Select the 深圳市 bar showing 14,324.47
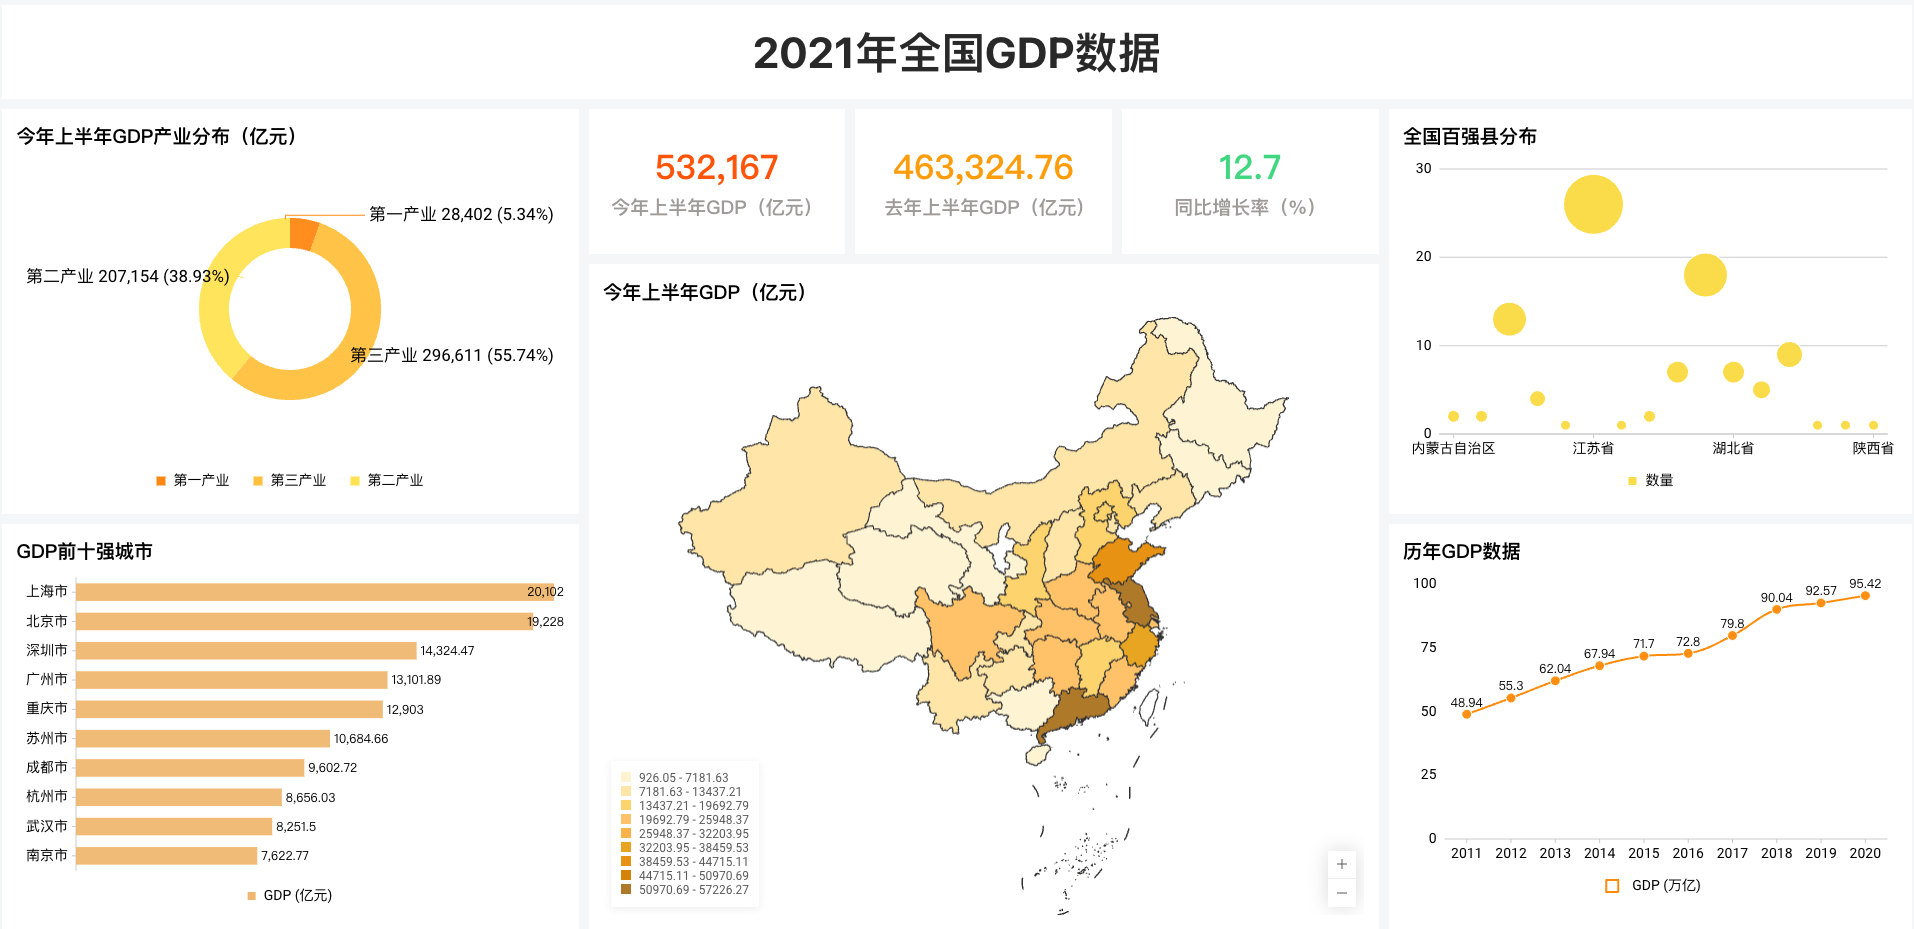This screenshot has height=929, width=1914. [245, 651]
